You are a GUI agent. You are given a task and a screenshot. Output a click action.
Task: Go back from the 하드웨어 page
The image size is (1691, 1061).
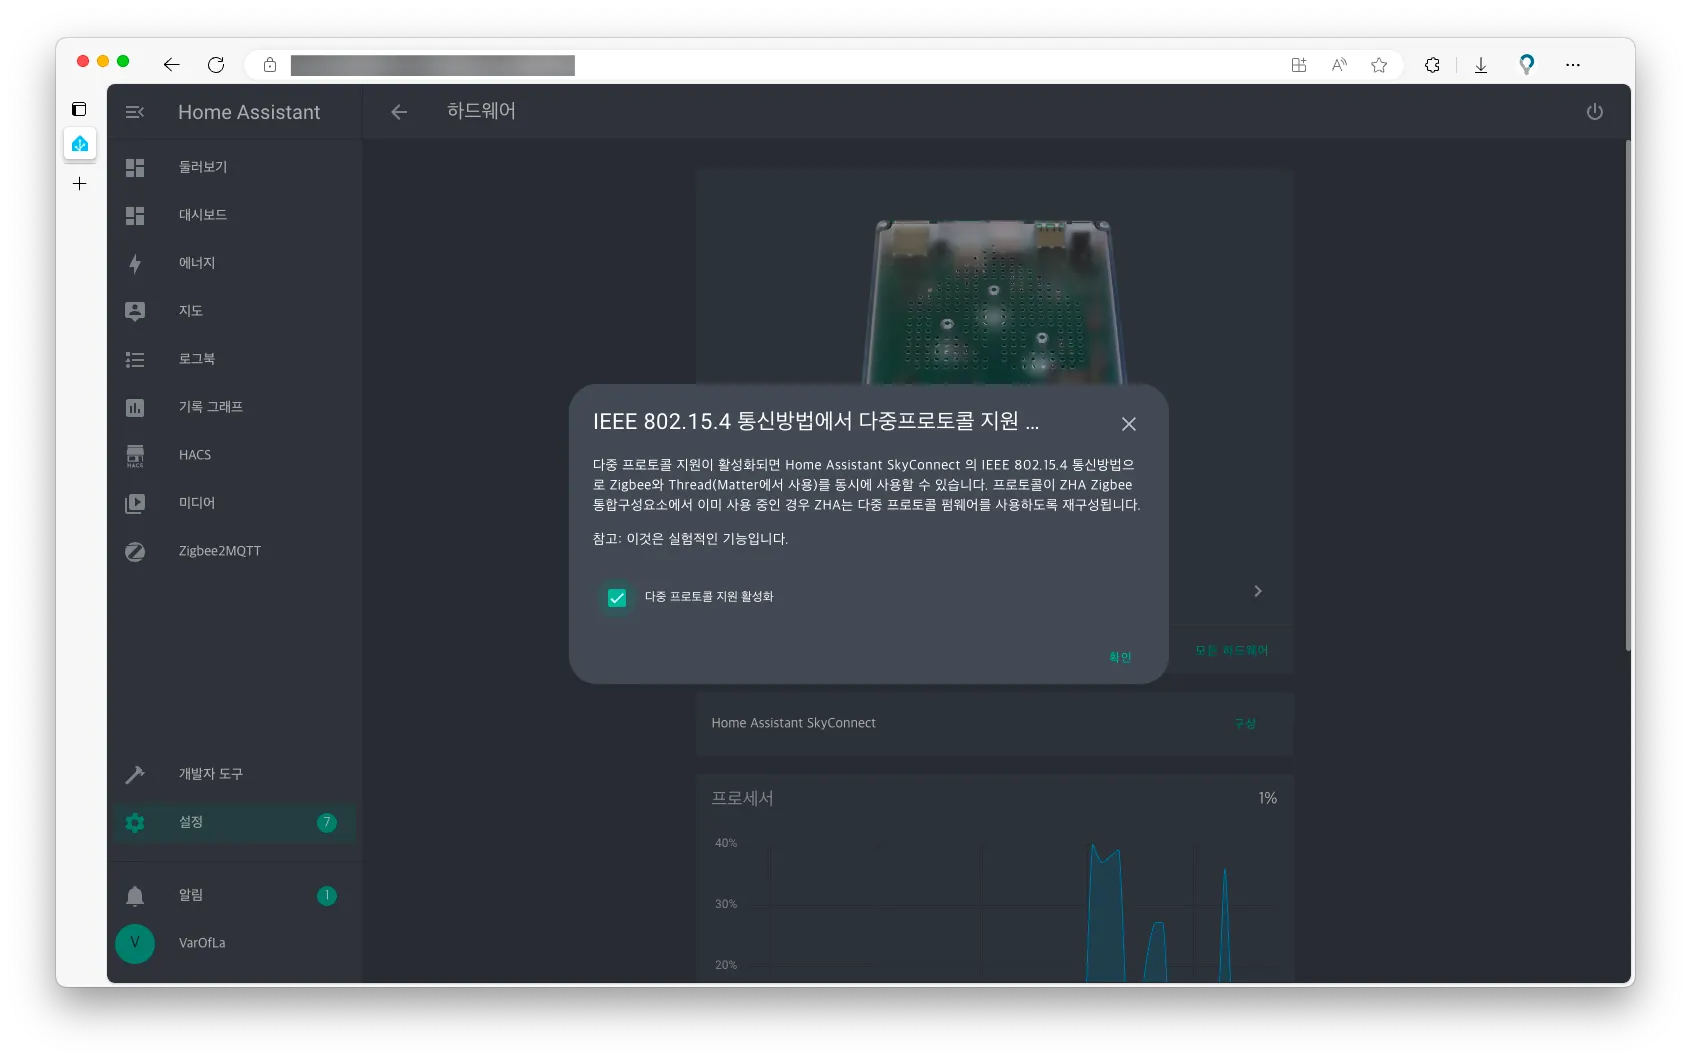pyautogui.click(x=399, y=112)
